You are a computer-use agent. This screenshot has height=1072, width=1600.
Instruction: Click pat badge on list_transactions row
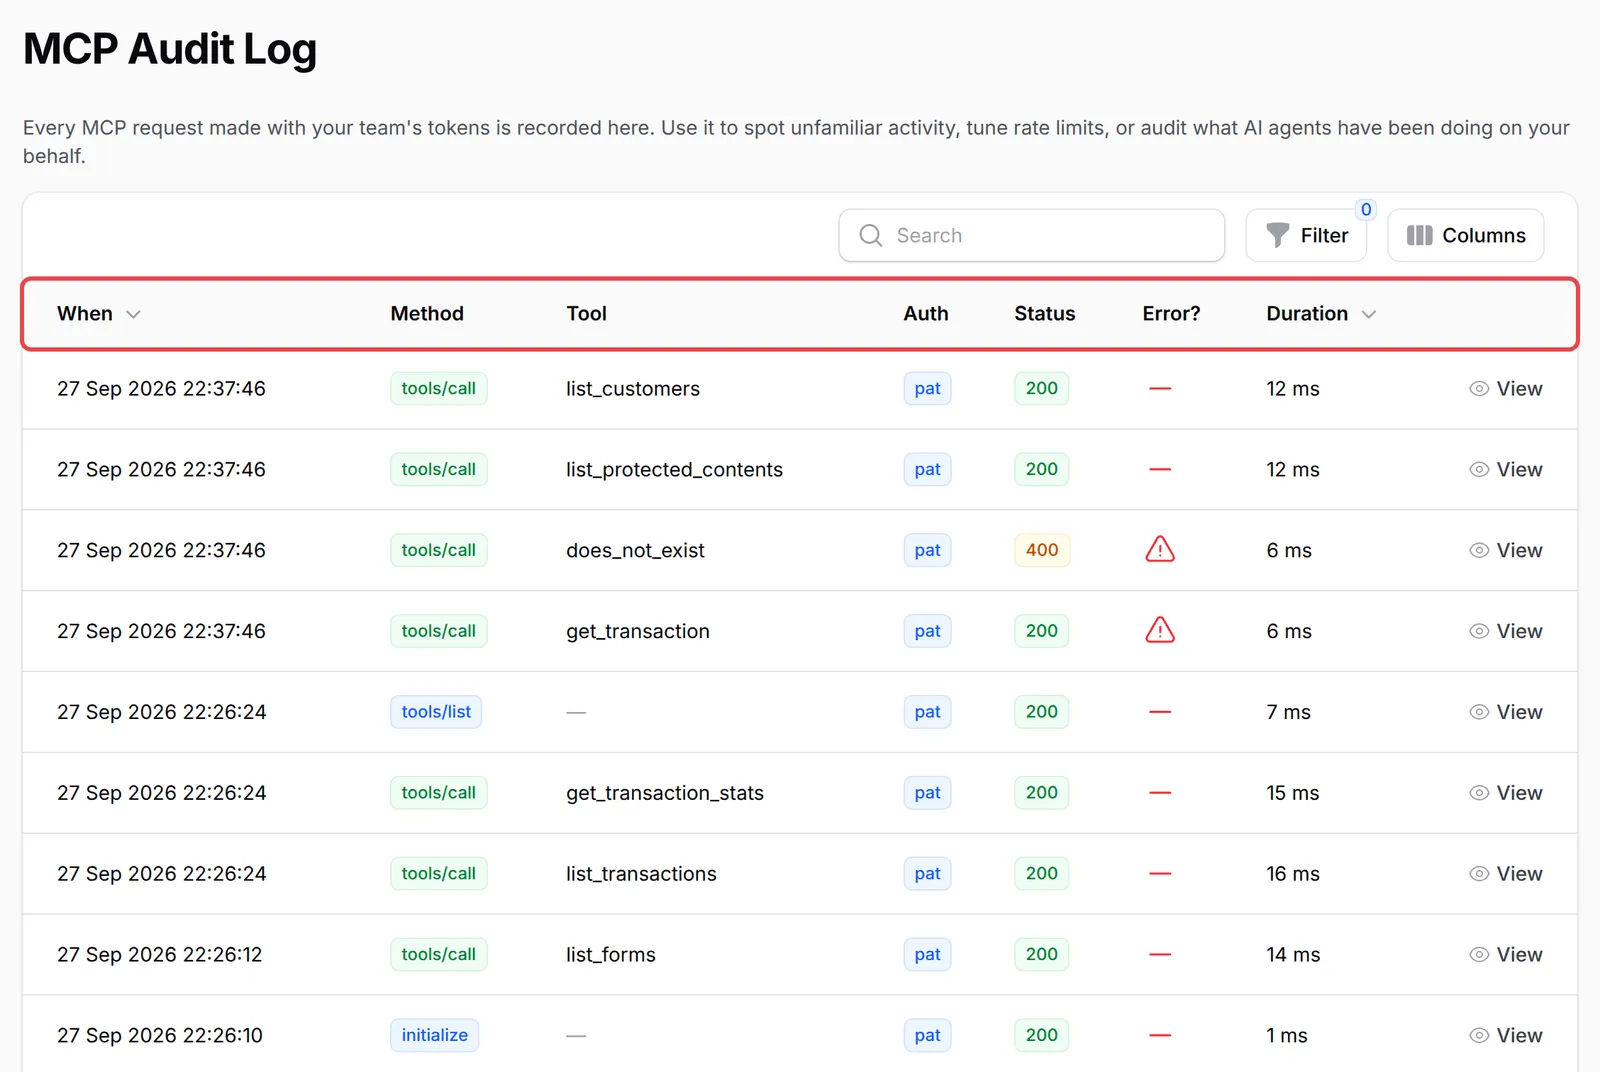(927, 873)
